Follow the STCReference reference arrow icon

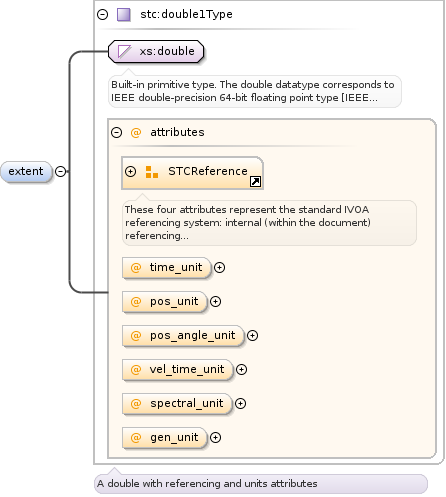click(x=255, y=182)
